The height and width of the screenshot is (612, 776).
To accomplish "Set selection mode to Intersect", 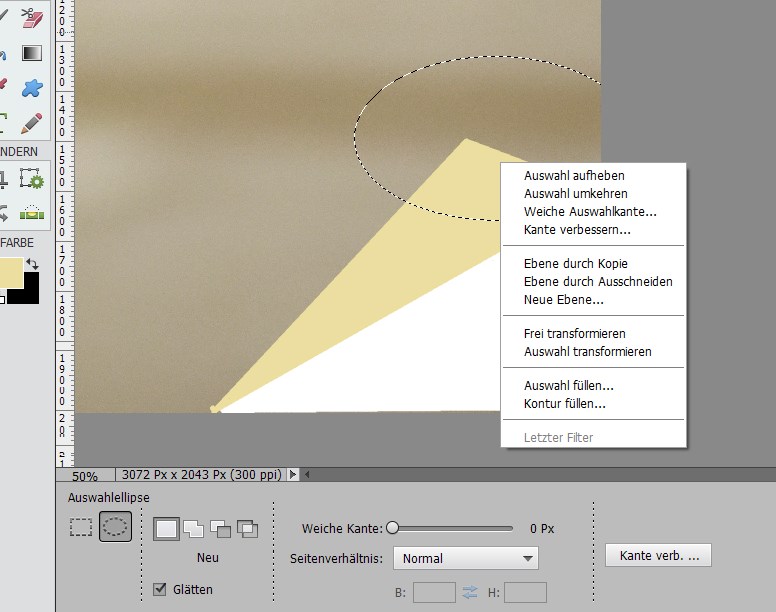I will [247, 529].
